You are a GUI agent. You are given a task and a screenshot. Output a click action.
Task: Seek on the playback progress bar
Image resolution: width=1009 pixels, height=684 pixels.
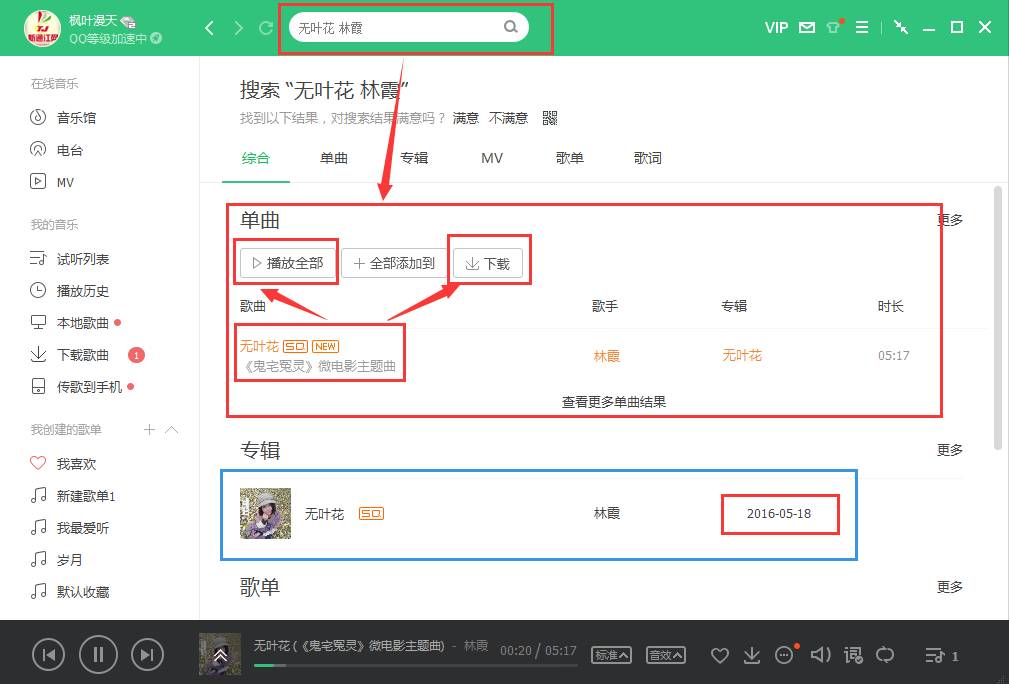(415, 666)
